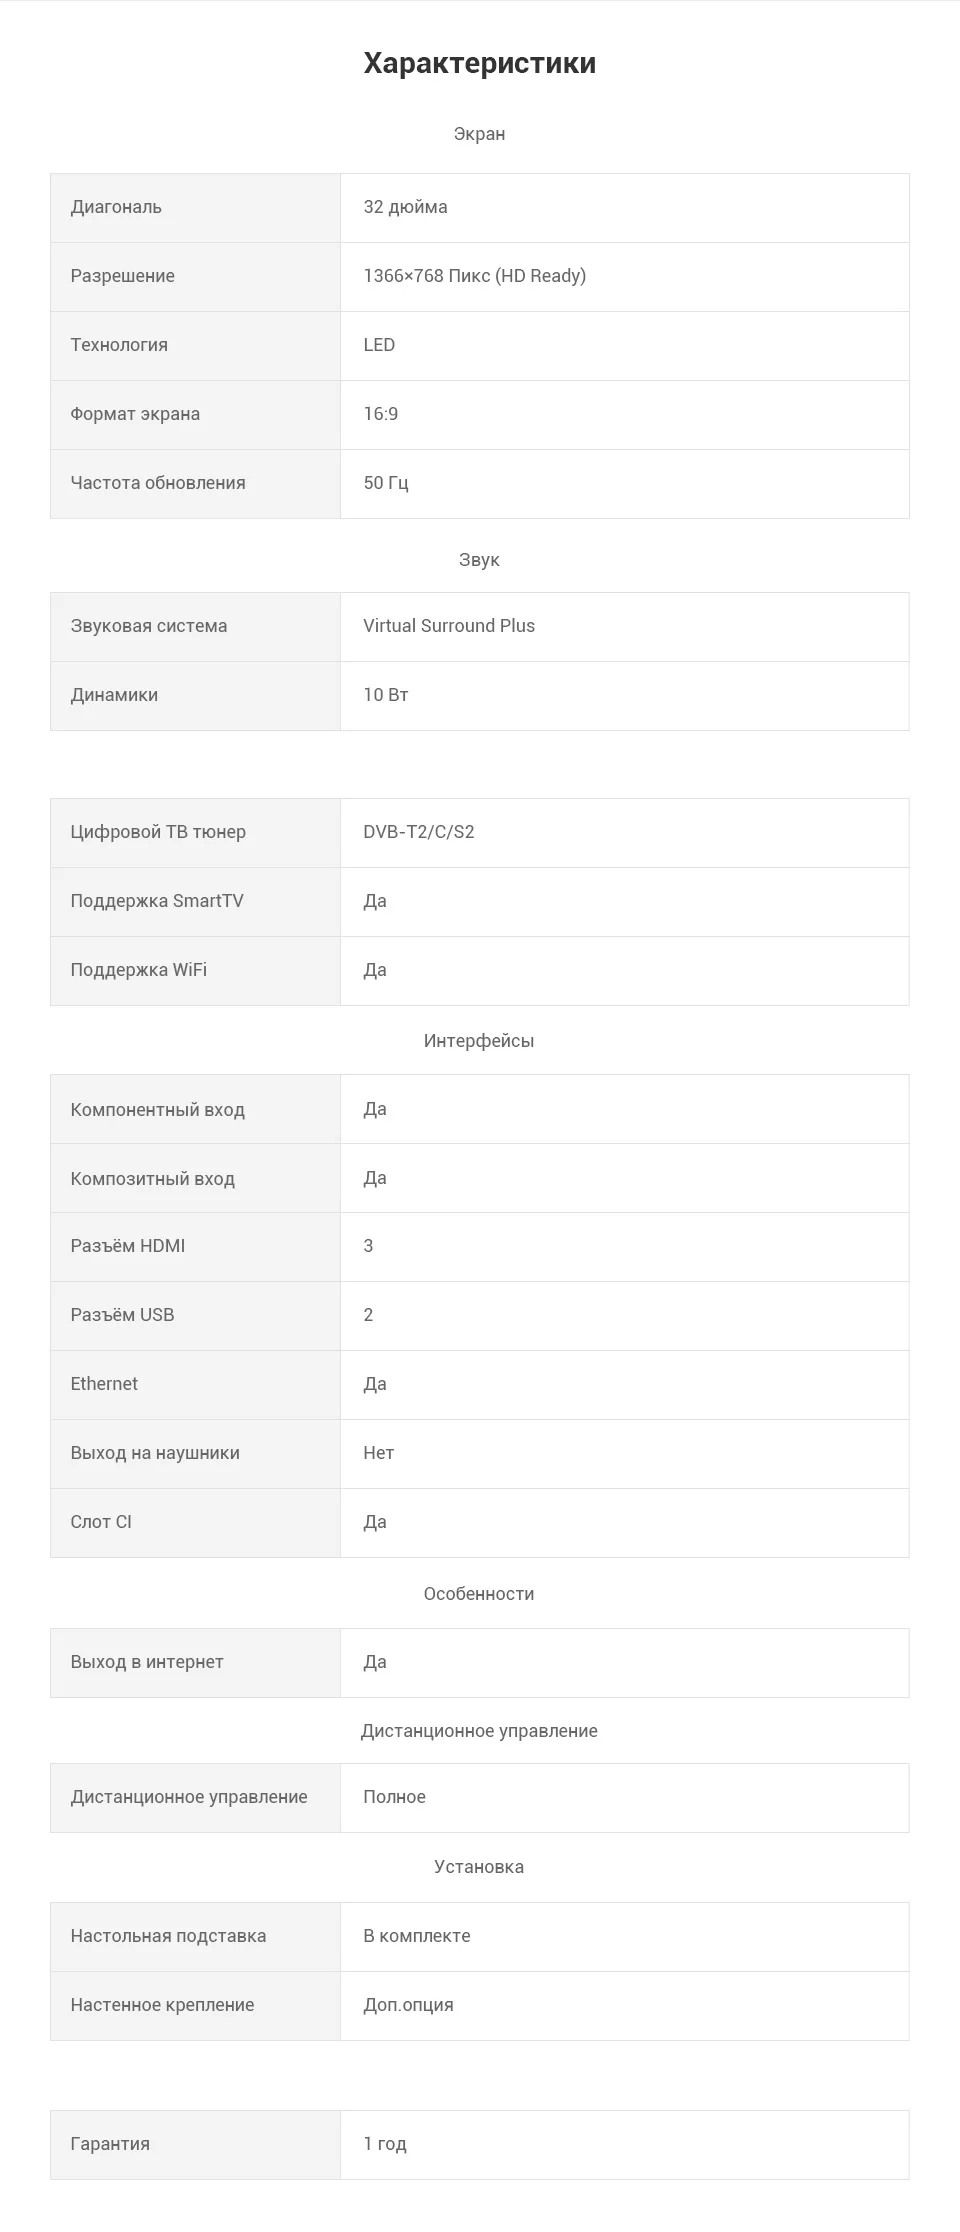This screenshot has width=960, height=2232.
Task: Select the Разъём USB count value
Action: [368, 1315]
